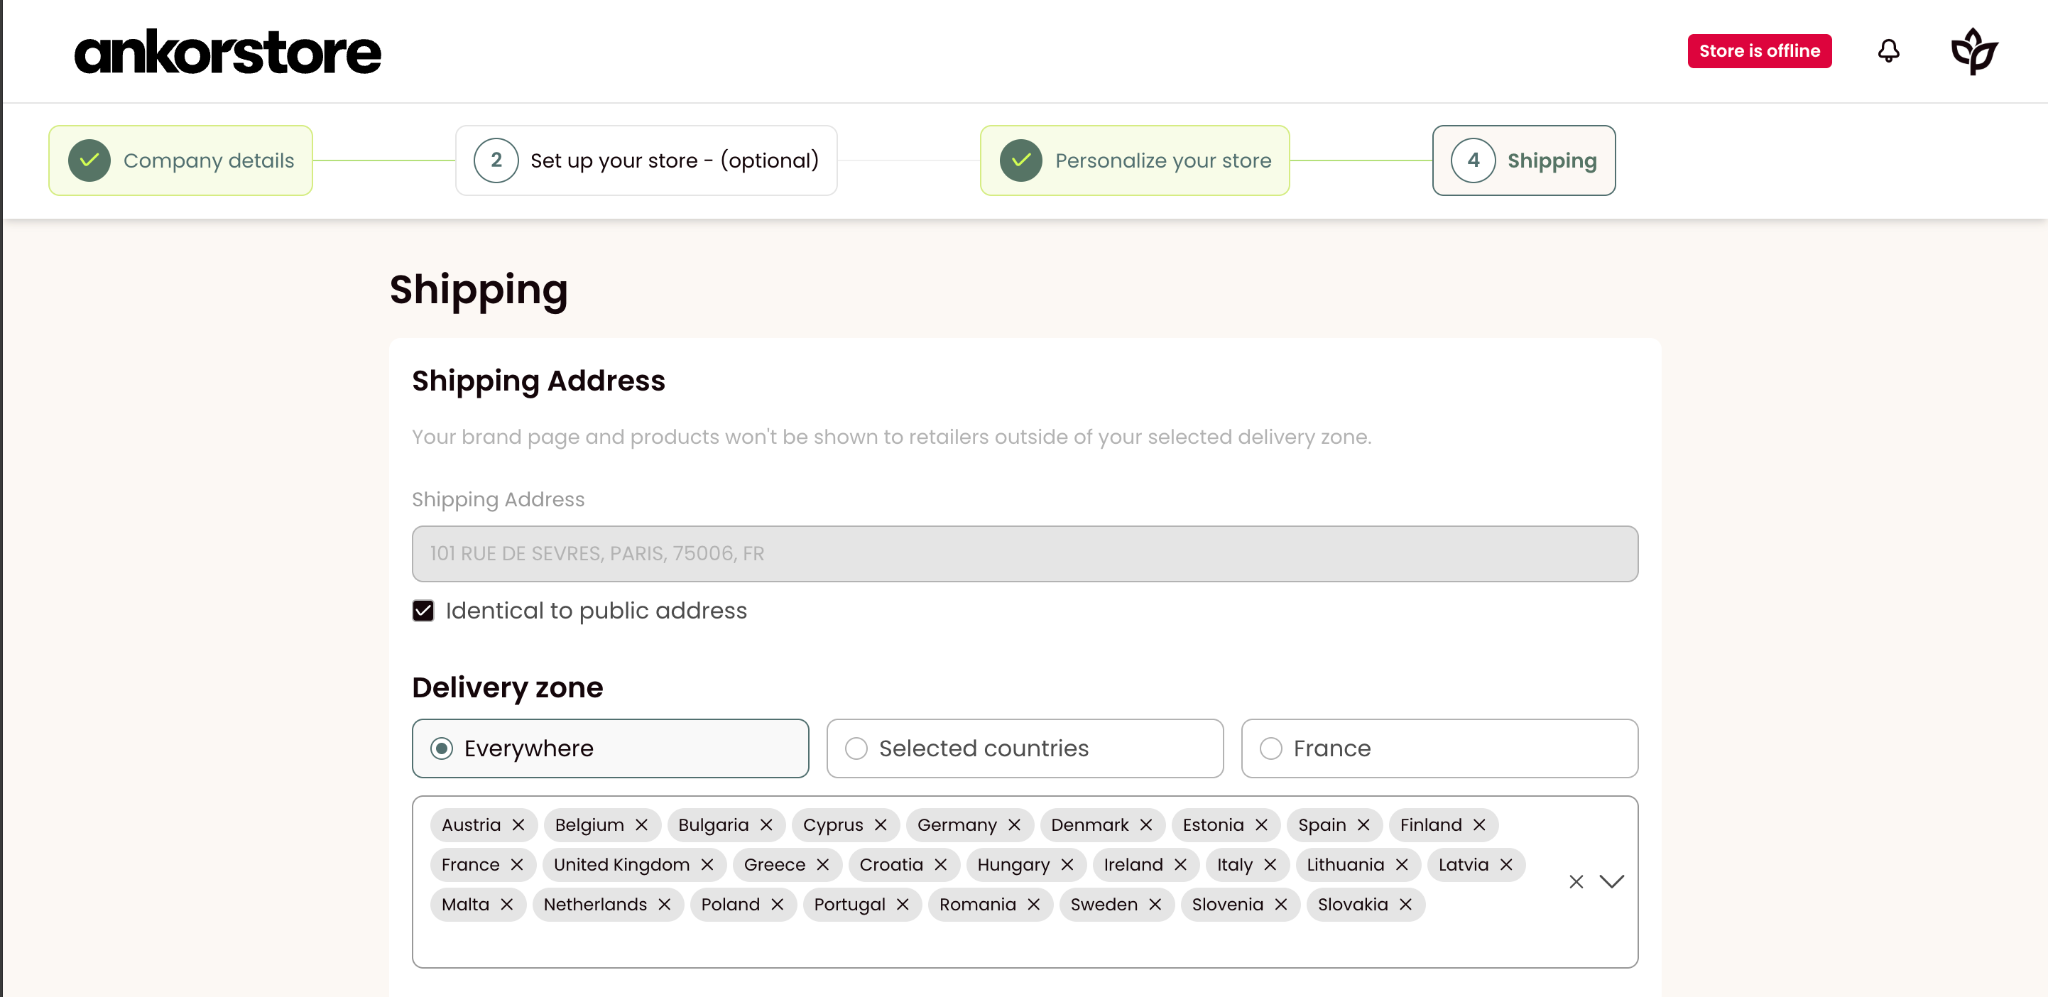Open the notifications bell
The height and width of the screenshot is (997, 2048).
(x=1888, y=51)
